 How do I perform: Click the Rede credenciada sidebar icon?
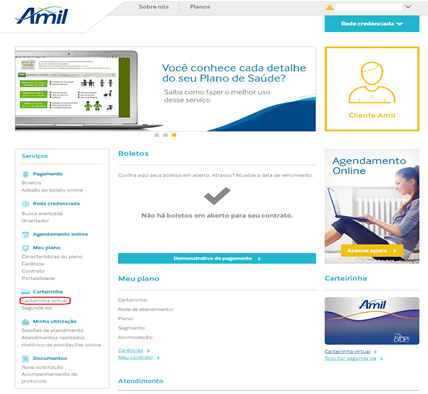(x=25, y=204)
